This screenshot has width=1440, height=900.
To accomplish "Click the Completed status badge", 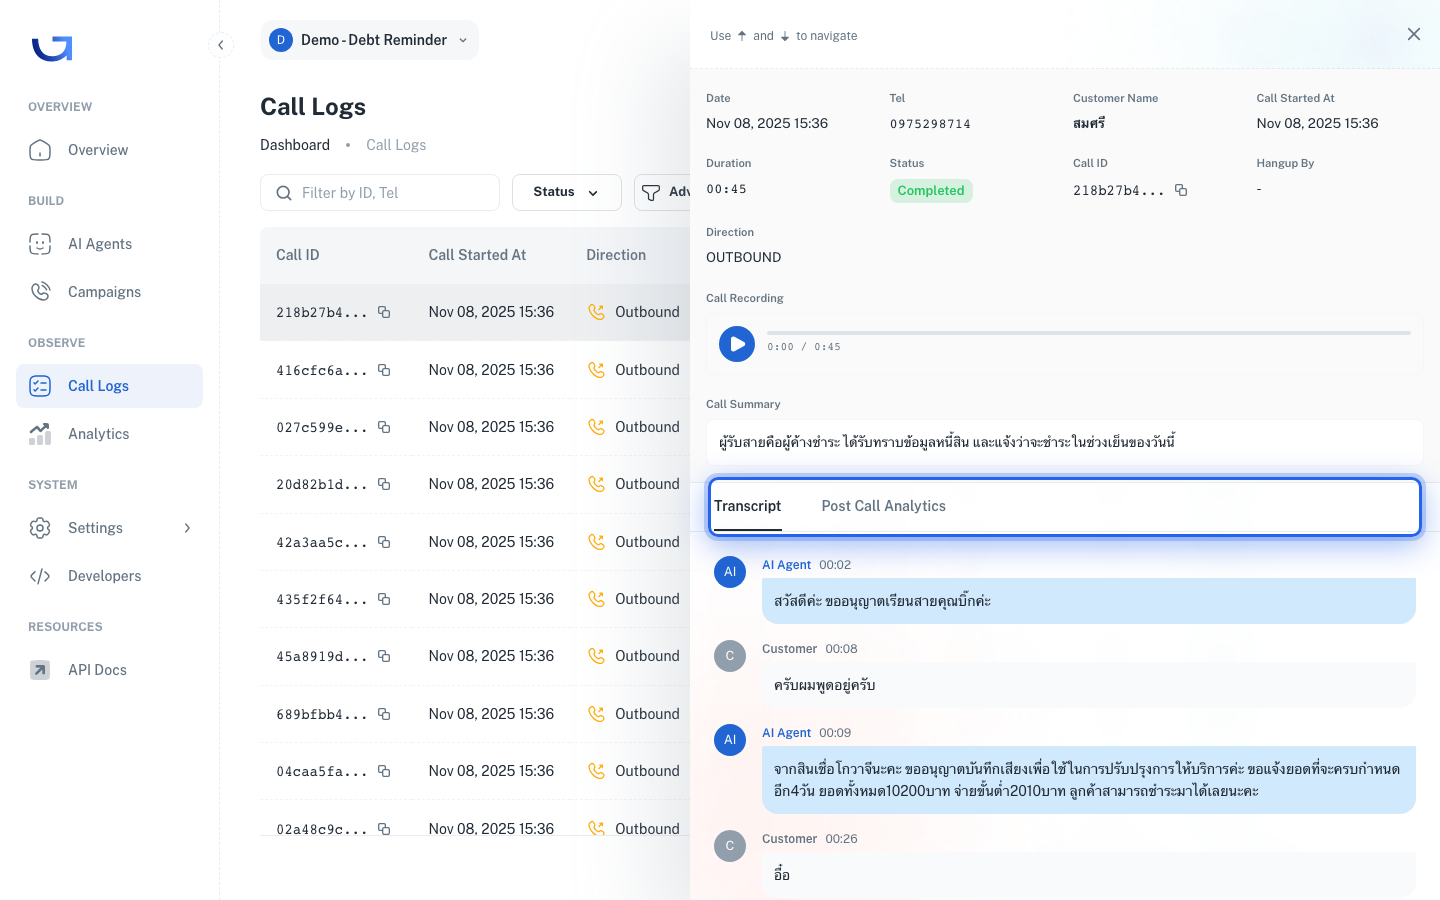I will (931, 191).
